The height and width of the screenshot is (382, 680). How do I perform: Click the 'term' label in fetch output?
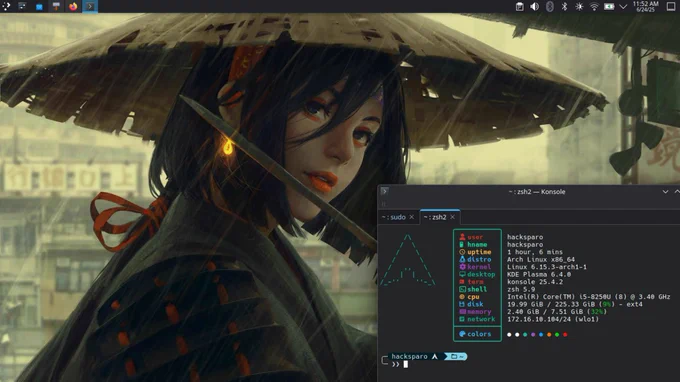[x=475, y=282]
